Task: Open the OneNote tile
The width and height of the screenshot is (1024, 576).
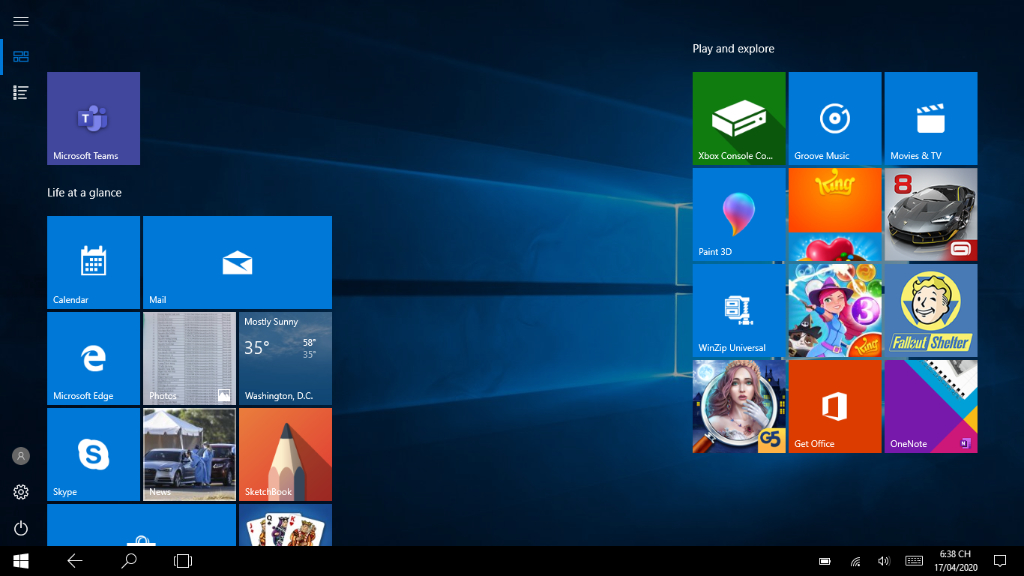Action: (931, 406)
